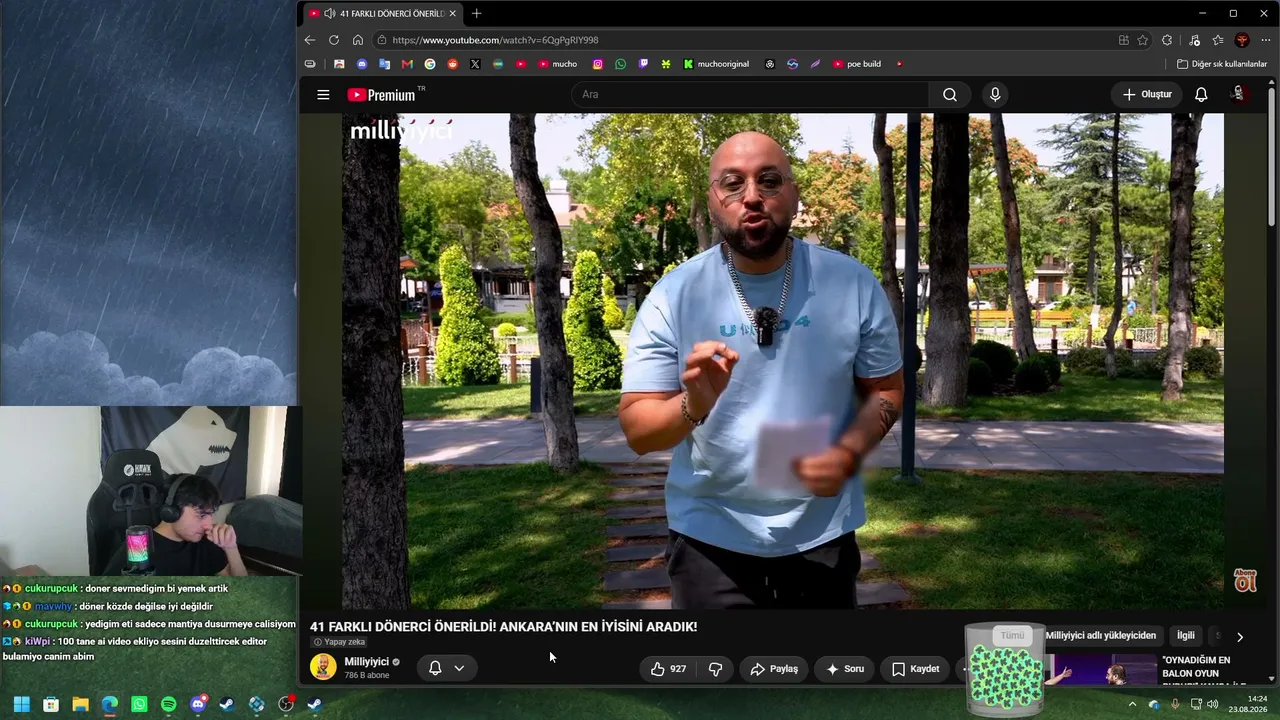
Task: Open 'Diğer sık kullanılanlar' bookmarks folder
Action: click(x=1222, y=64)
